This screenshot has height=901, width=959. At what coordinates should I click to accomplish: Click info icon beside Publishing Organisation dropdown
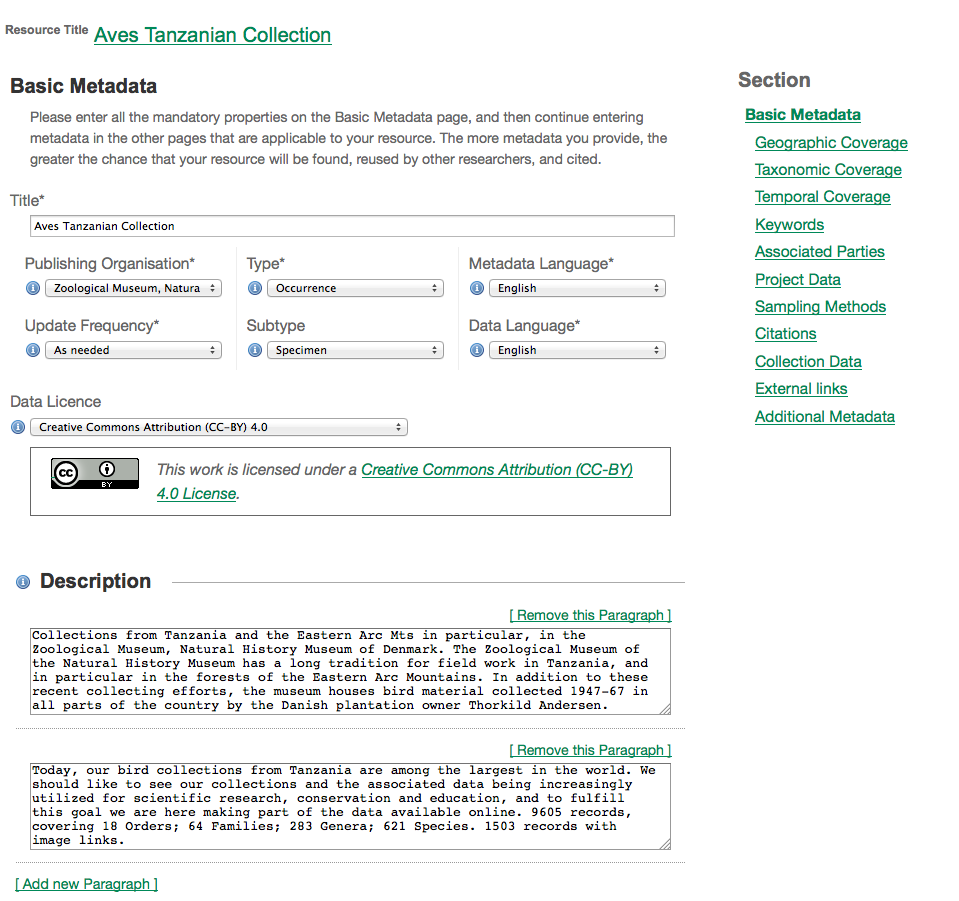coord(32,288)
